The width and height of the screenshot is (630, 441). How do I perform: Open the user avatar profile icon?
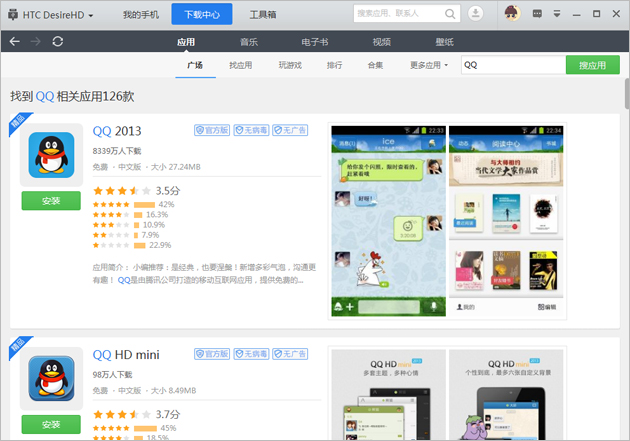tap(512, 13)
